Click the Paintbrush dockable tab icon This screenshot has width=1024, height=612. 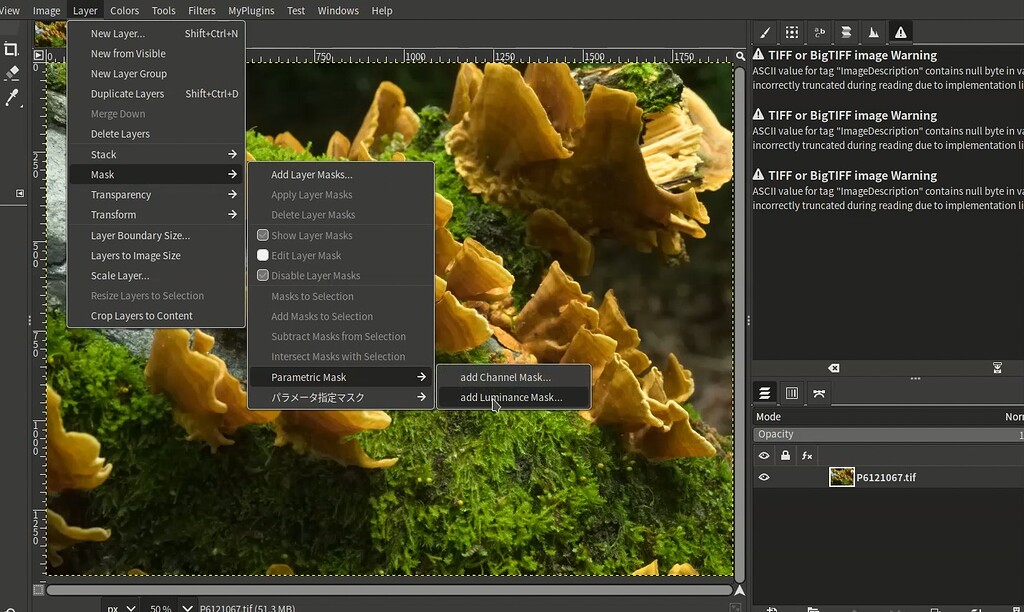764,32
